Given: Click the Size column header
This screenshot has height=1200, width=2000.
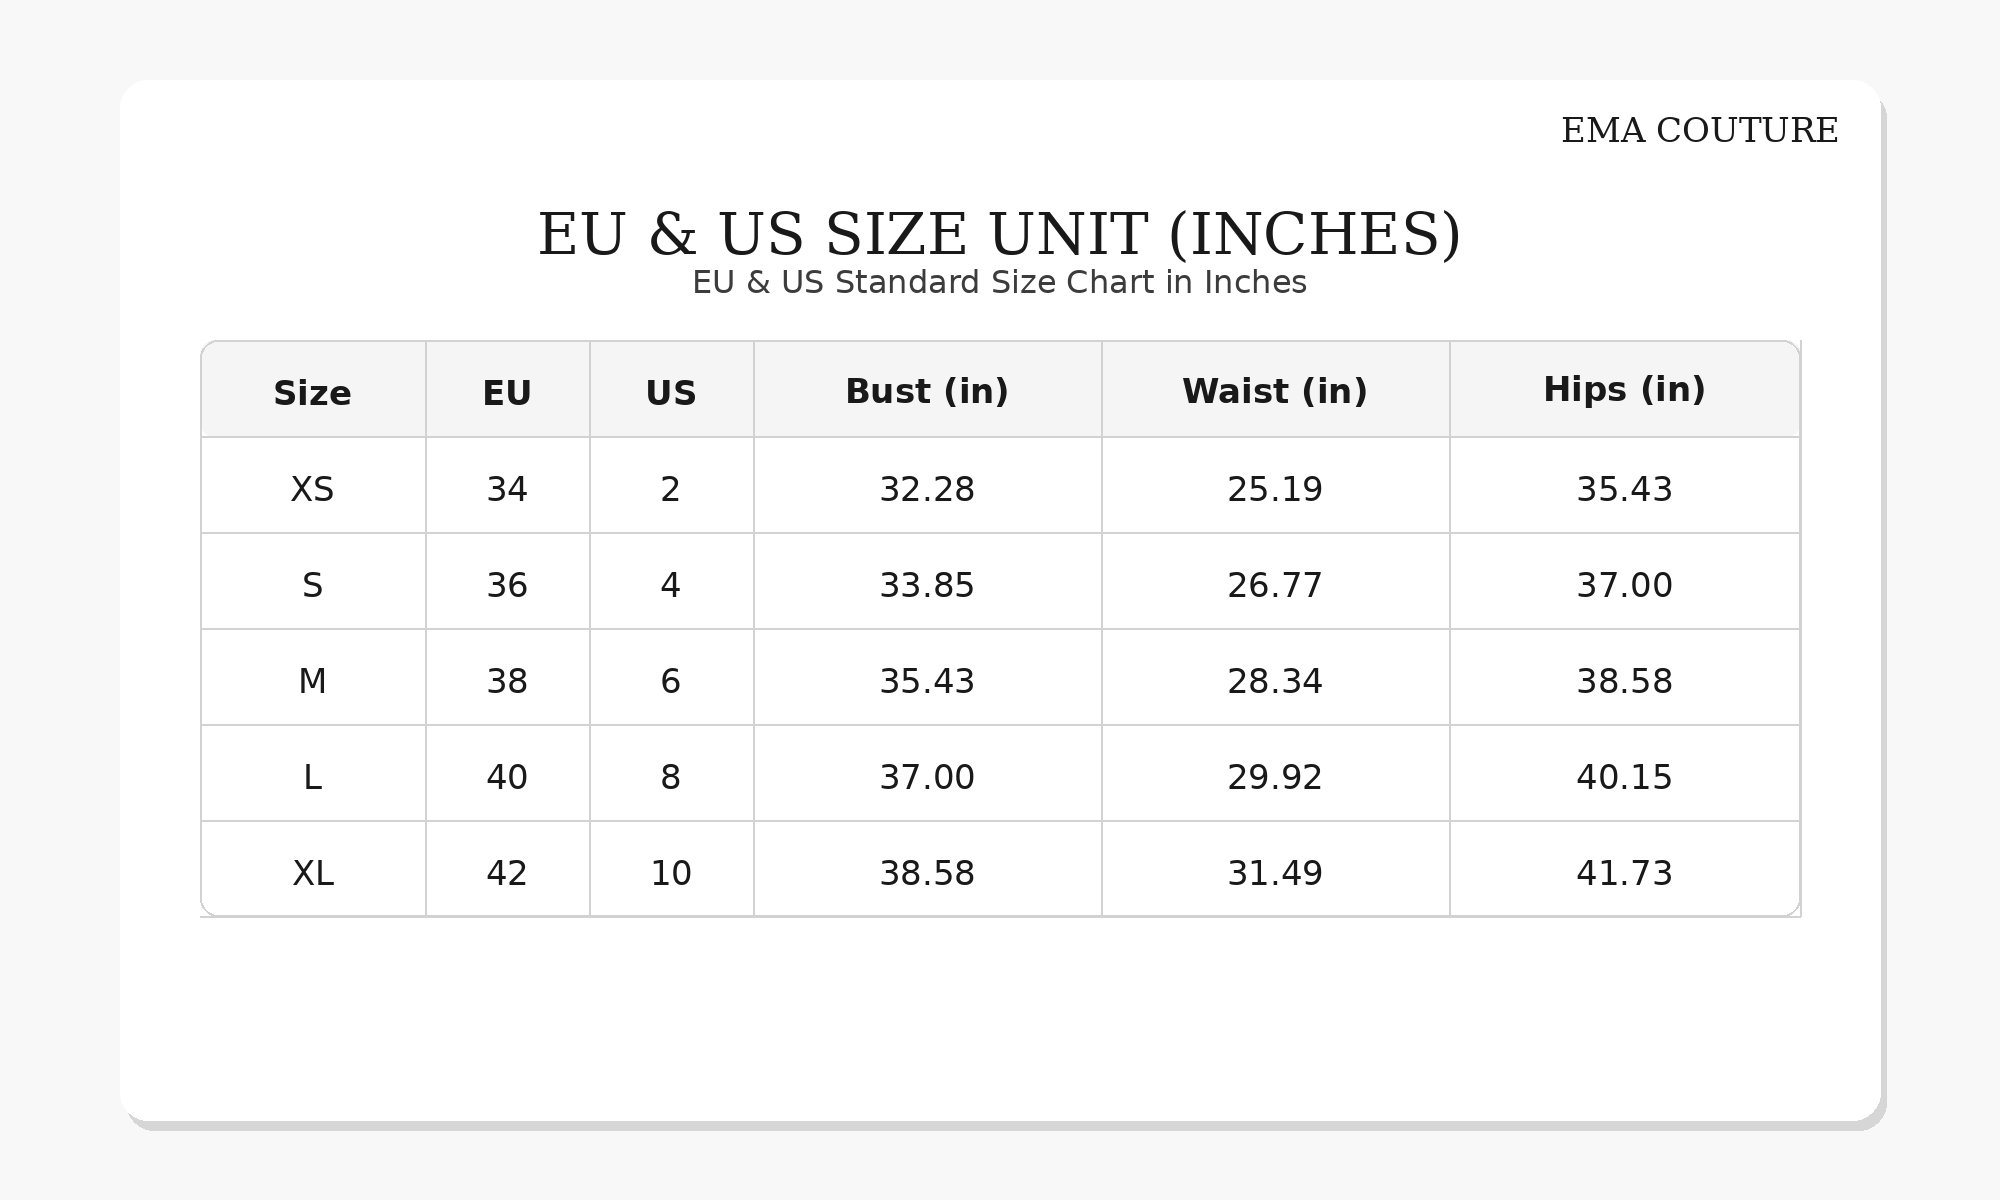Looking at the screenshot, I should coord(312,393).
